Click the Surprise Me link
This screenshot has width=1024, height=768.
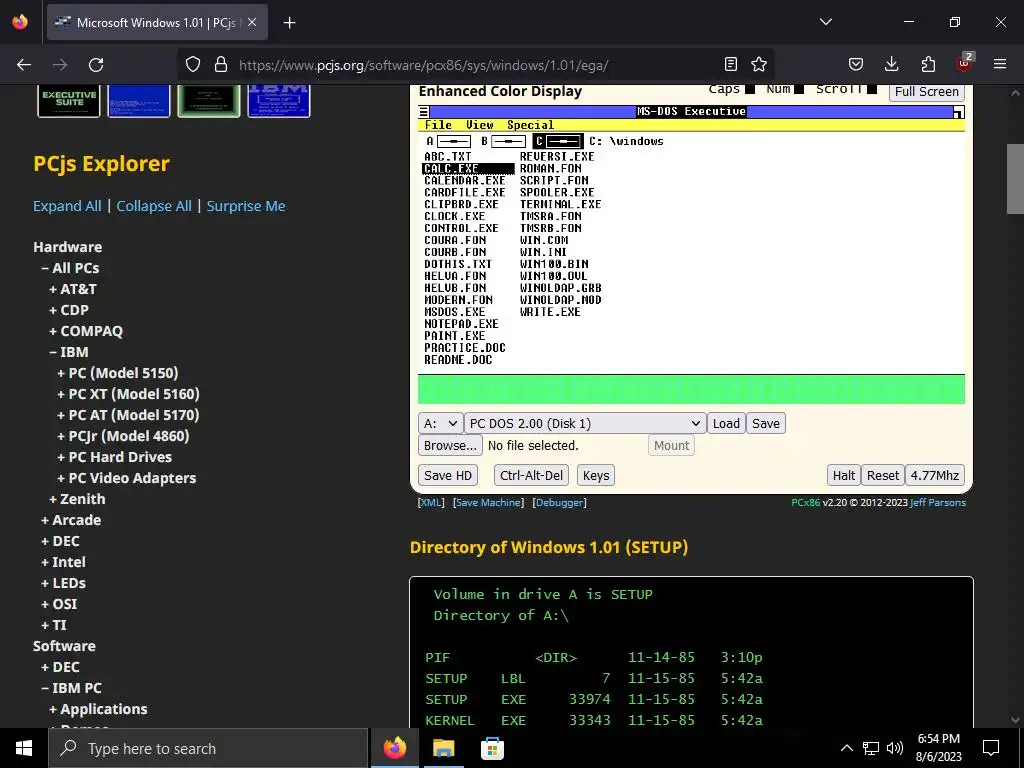pyautogui.click(x=246, y=206)
